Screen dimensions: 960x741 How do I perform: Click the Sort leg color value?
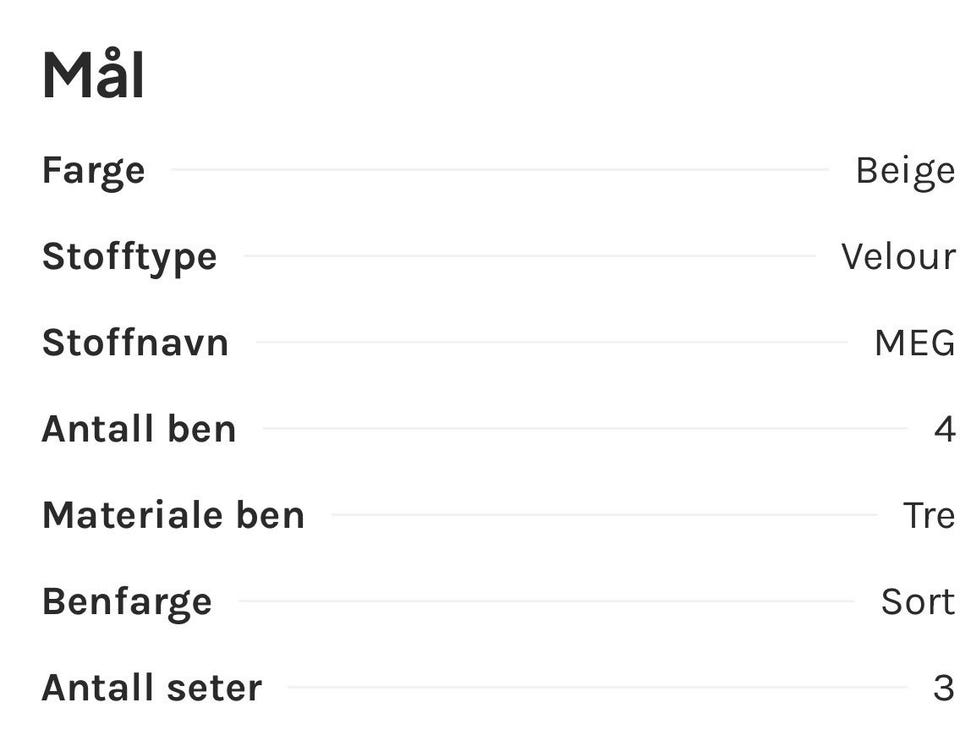tap(917, 601)
